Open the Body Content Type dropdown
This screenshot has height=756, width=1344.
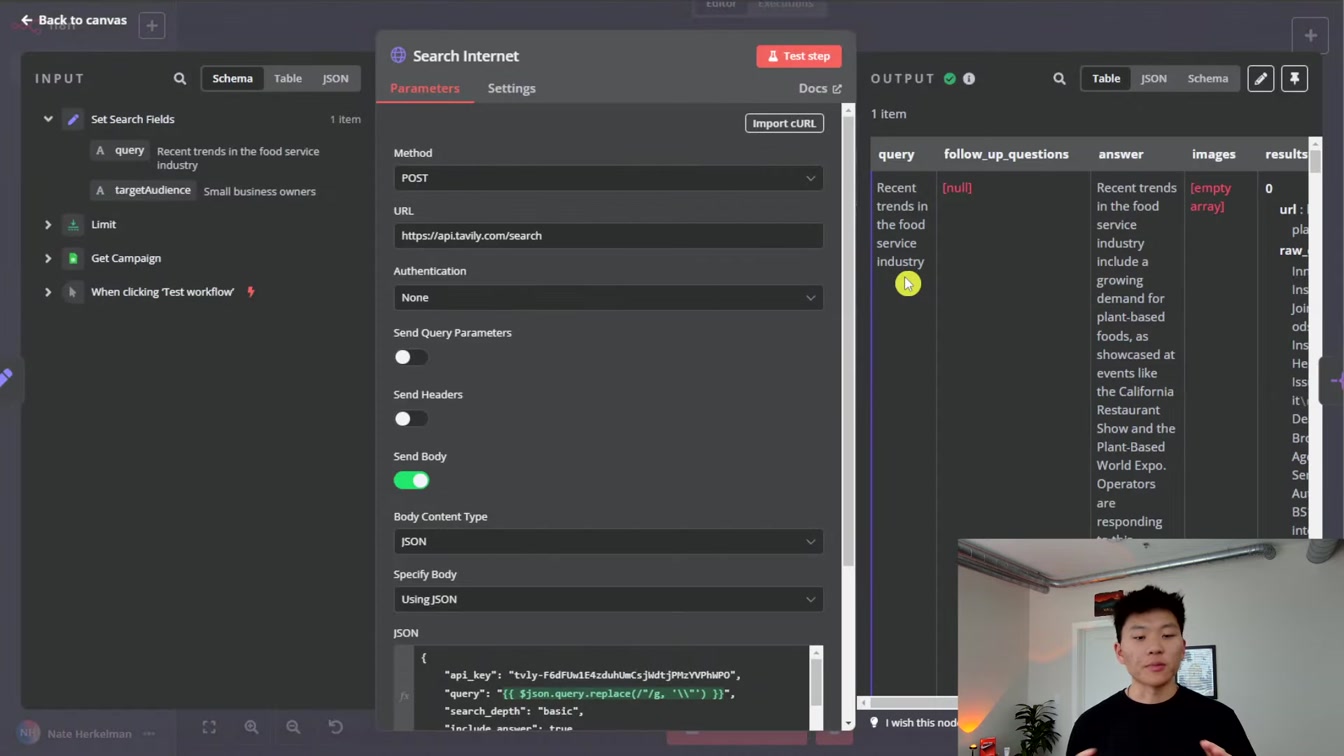coord(608,541)
